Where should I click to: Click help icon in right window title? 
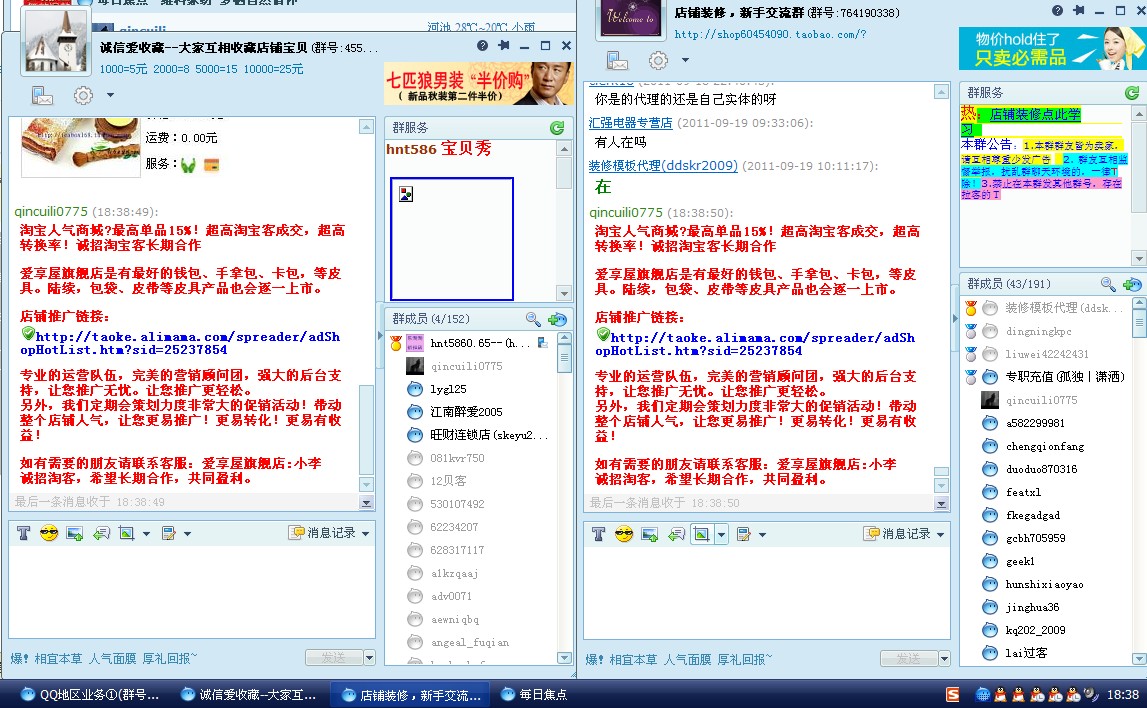pyautogui.click(x=1057, y=10)
